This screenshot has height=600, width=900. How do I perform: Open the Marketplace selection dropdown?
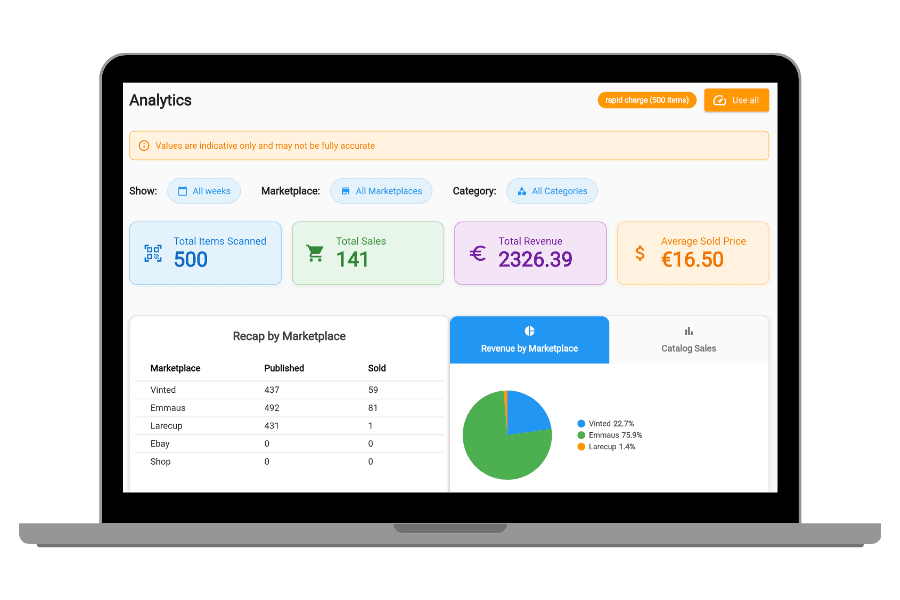[x=381, y=190]
